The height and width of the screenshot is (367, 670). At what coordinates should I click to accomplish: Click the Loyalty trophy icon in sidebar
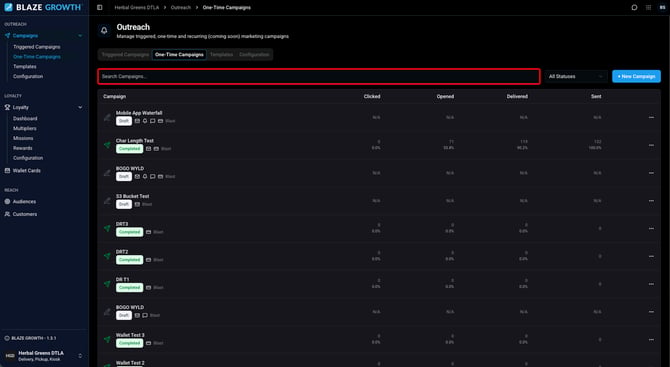click(x=7, y=107)
